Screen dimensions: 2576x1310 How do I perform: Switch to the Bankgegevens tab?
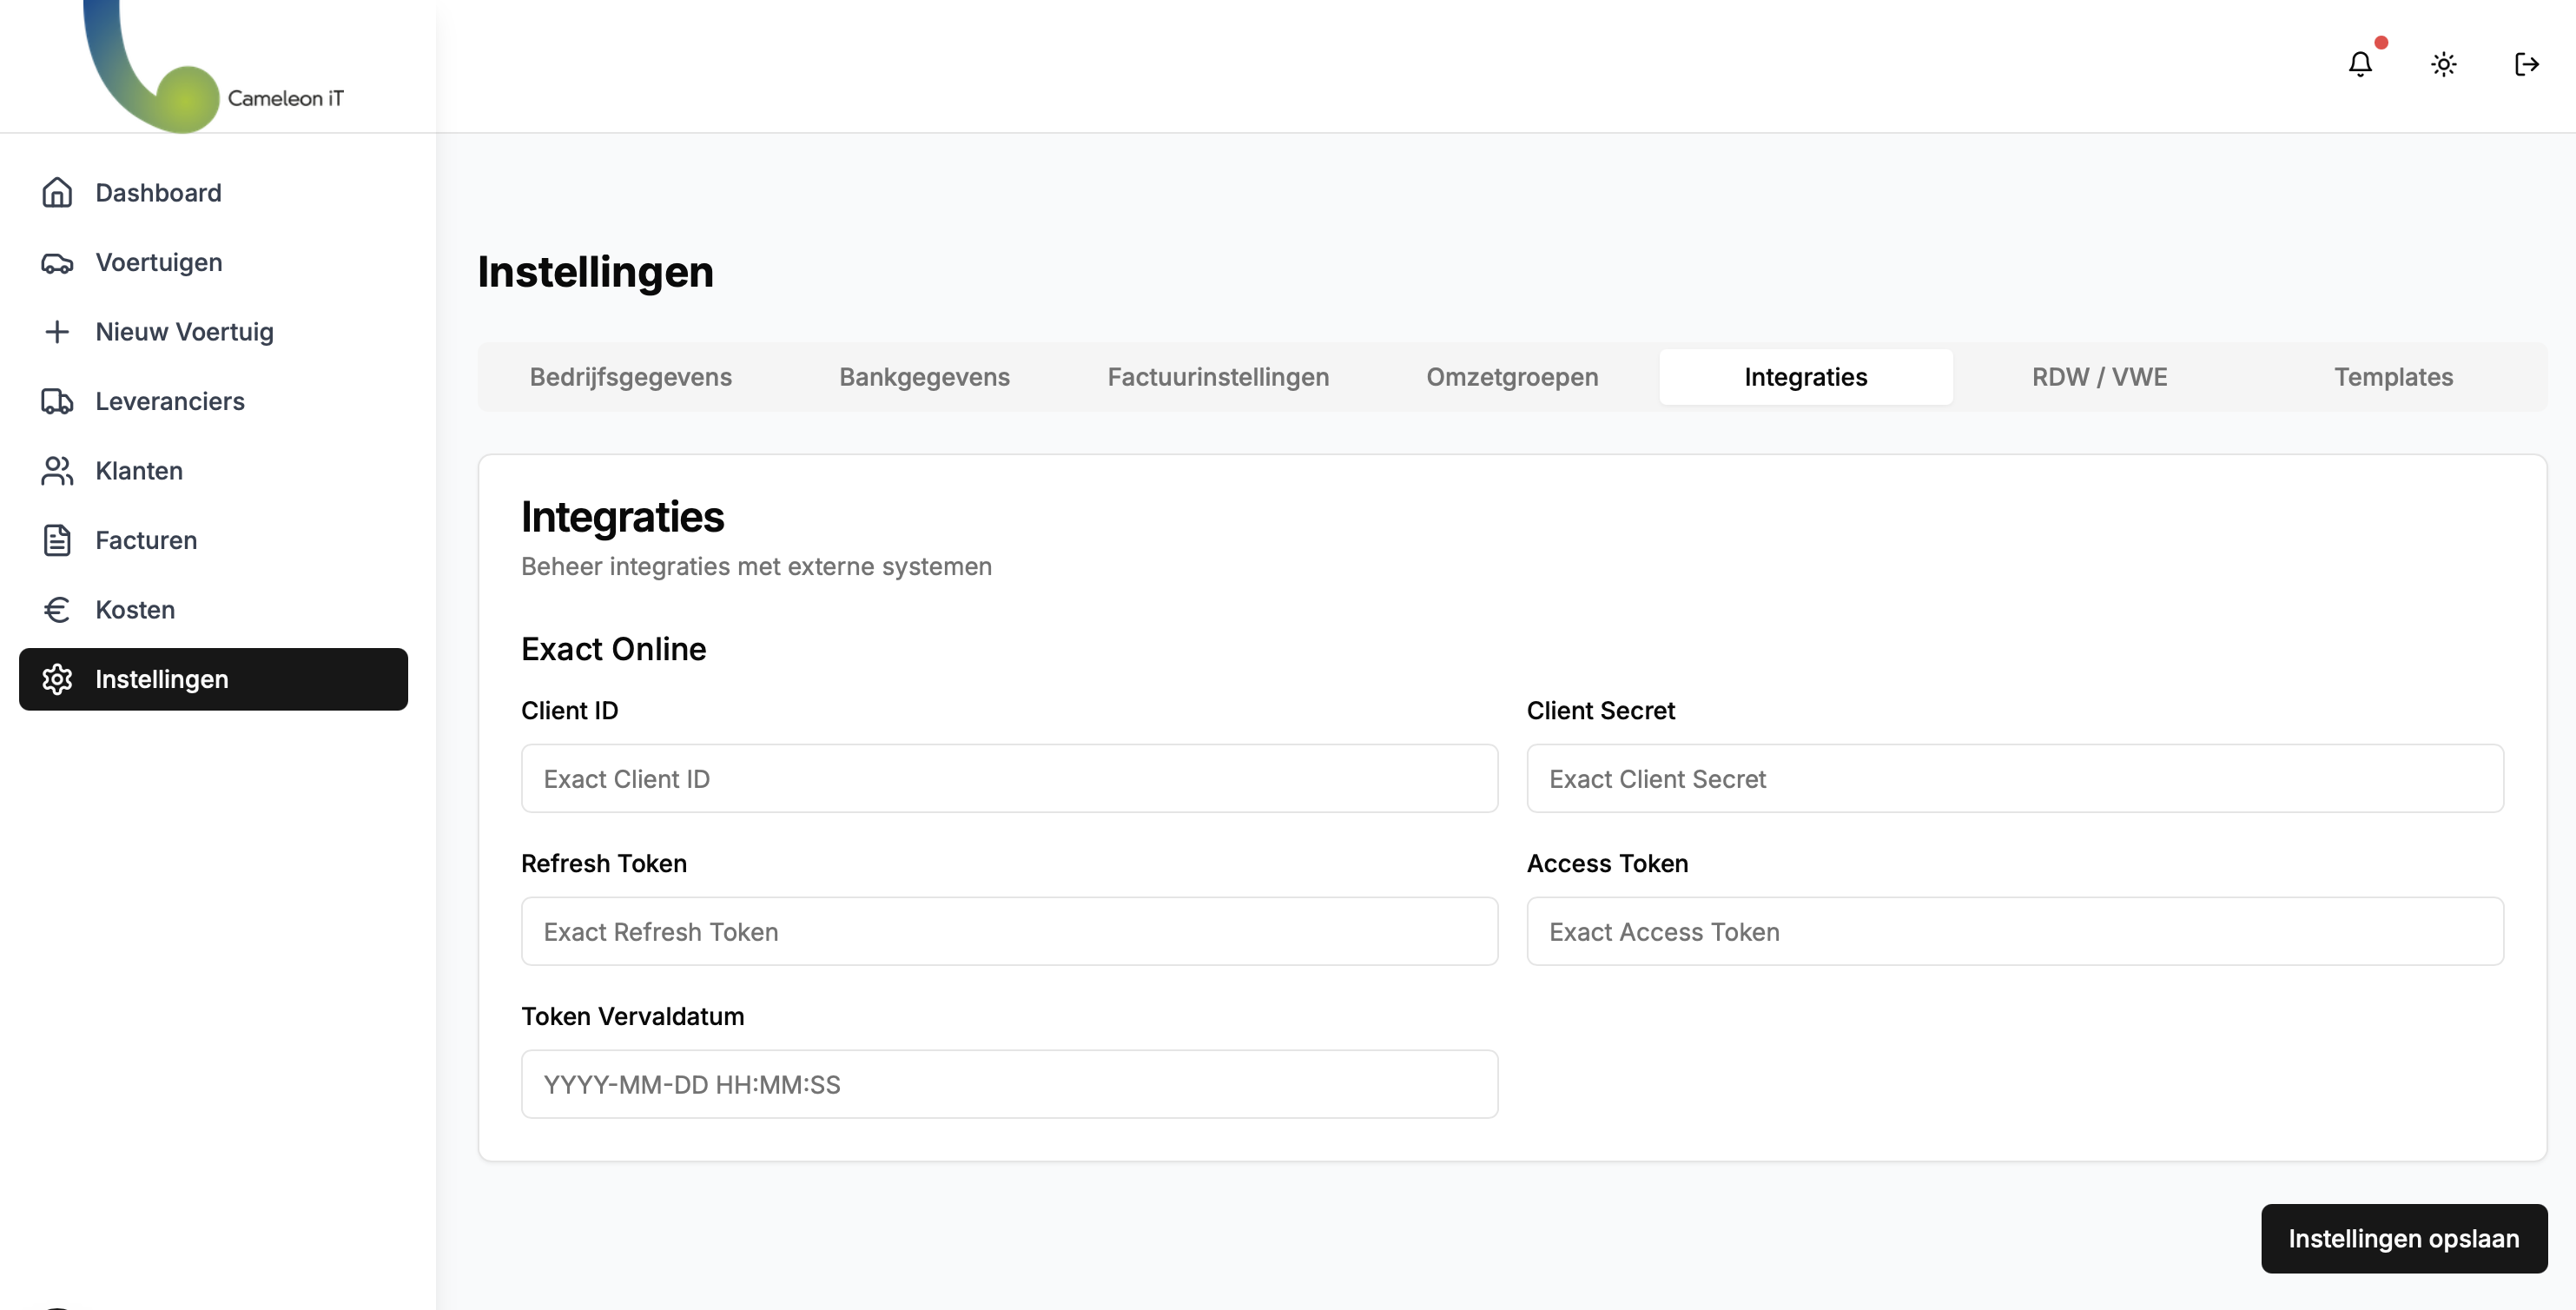point(924,377)
